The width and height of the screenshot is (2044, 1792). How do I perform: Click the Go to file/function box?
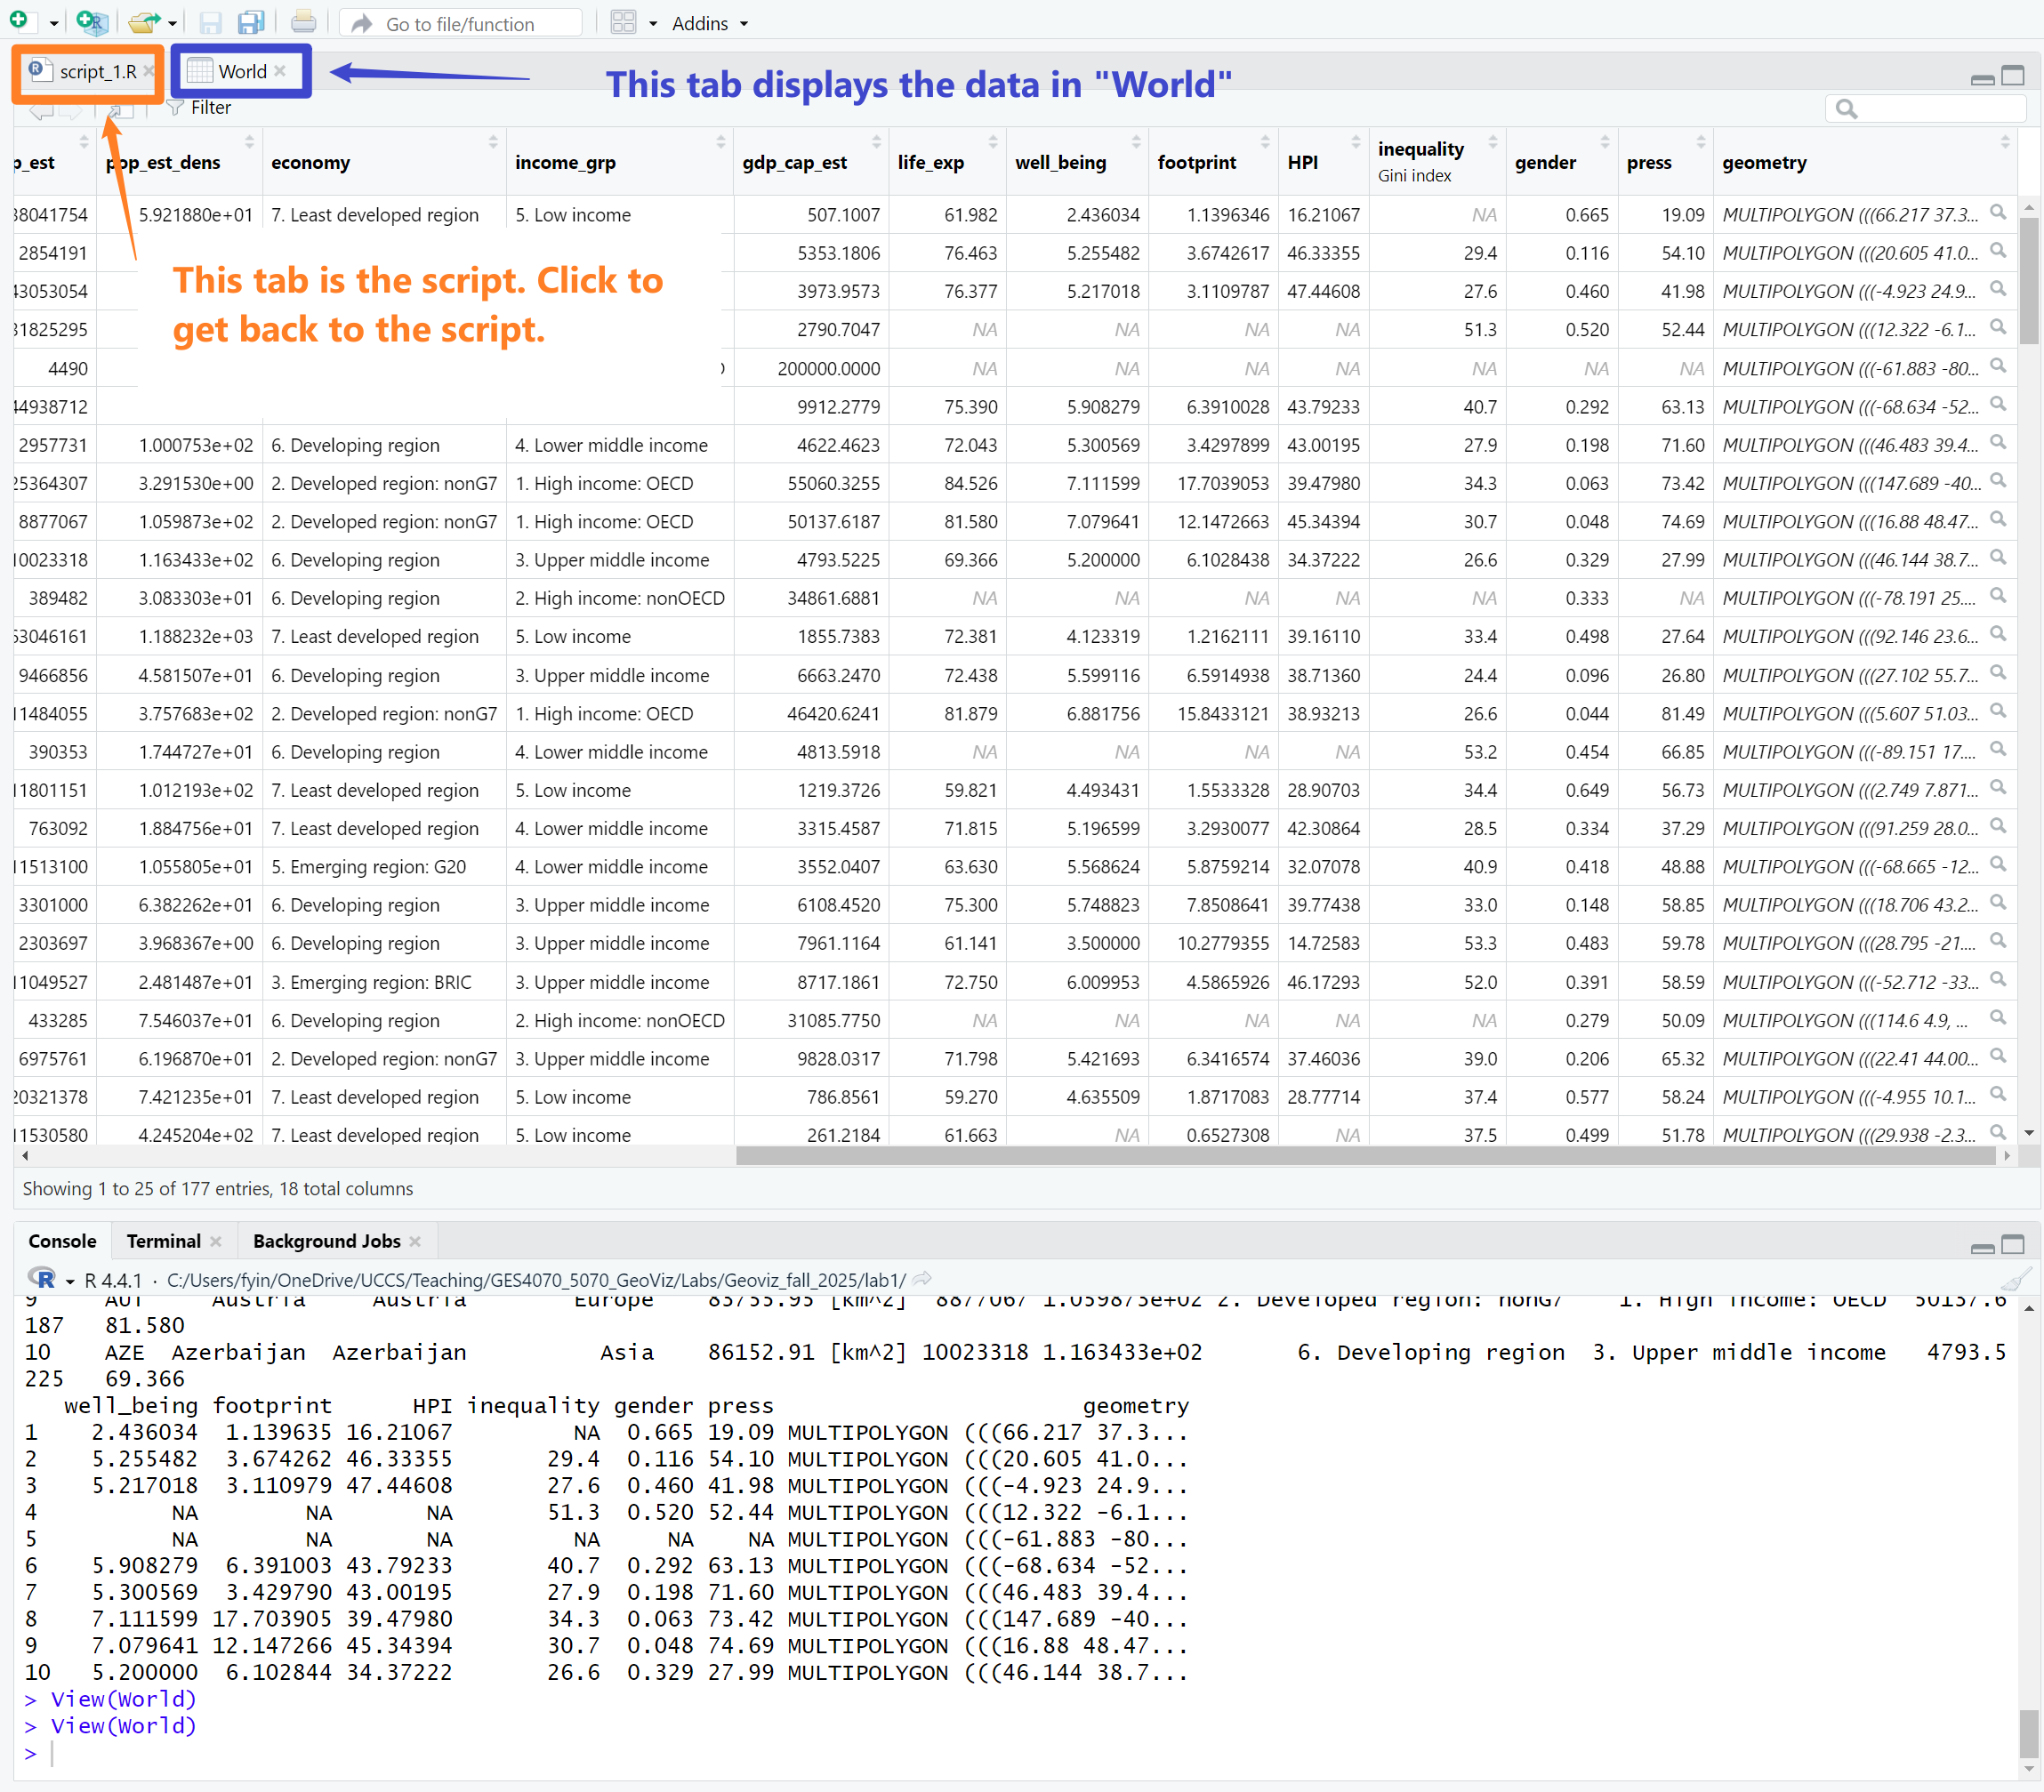click(460, 23)
